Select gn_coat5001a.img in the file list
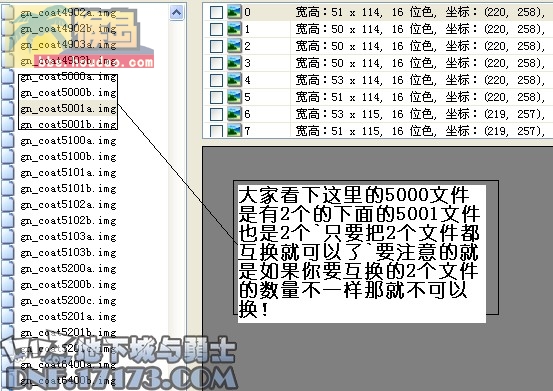Viewport: 553px width, 391px height. pyautogui.click(x=68, y=109)
